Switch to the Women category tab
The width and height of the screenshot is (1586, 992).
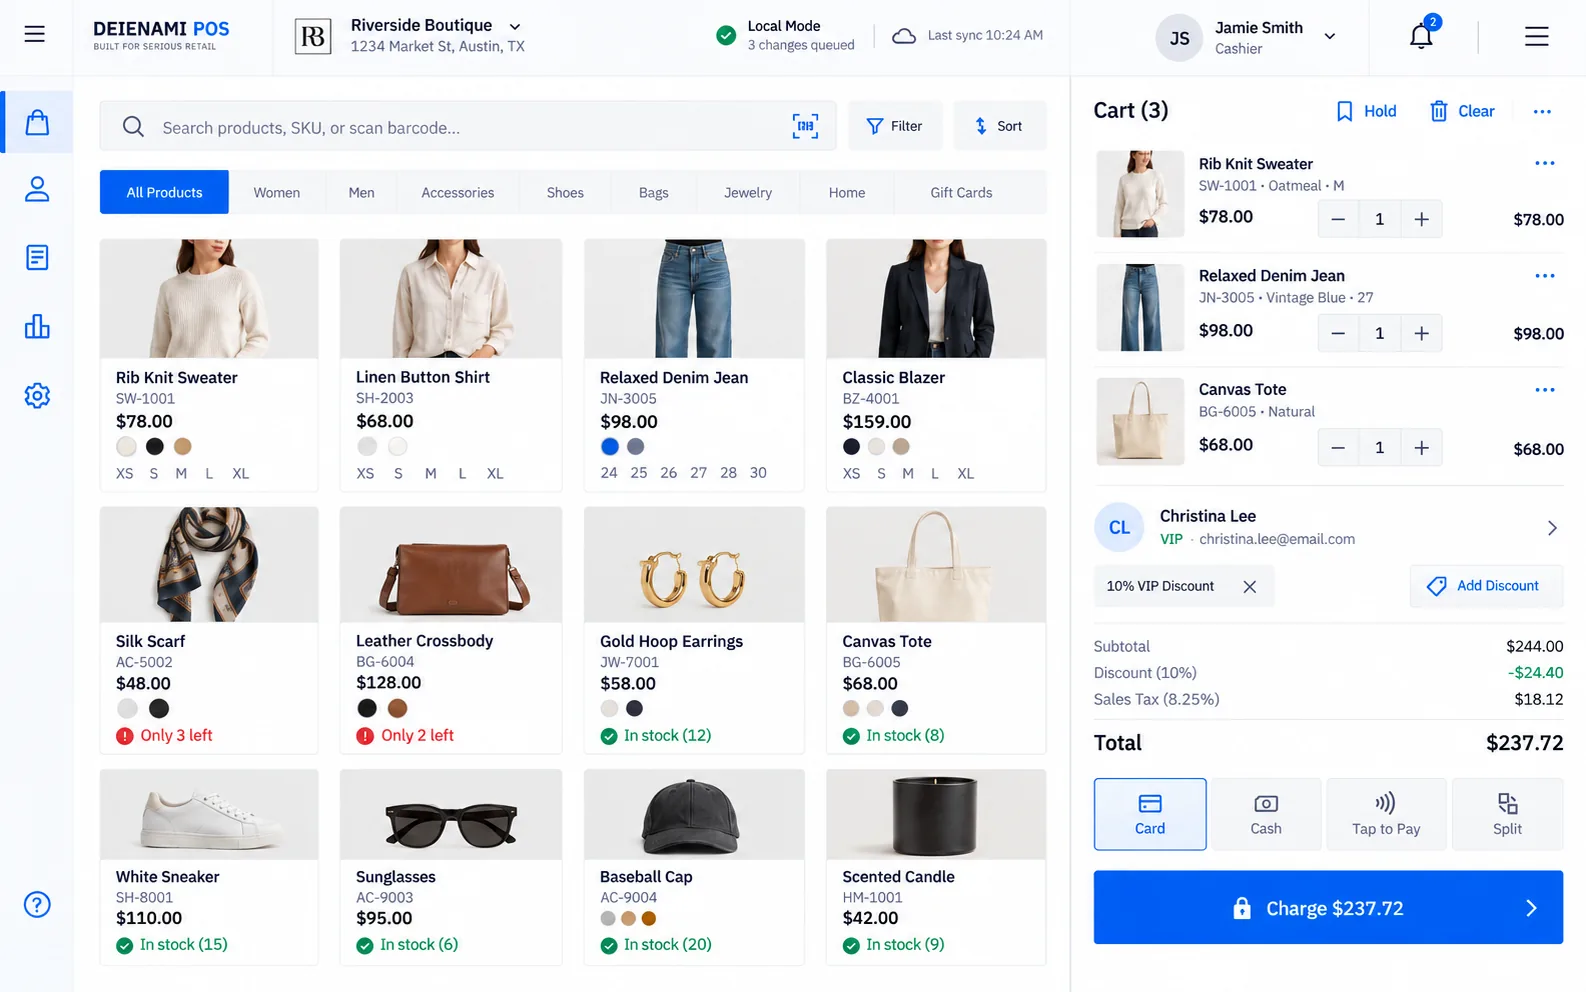coord(277,192)
